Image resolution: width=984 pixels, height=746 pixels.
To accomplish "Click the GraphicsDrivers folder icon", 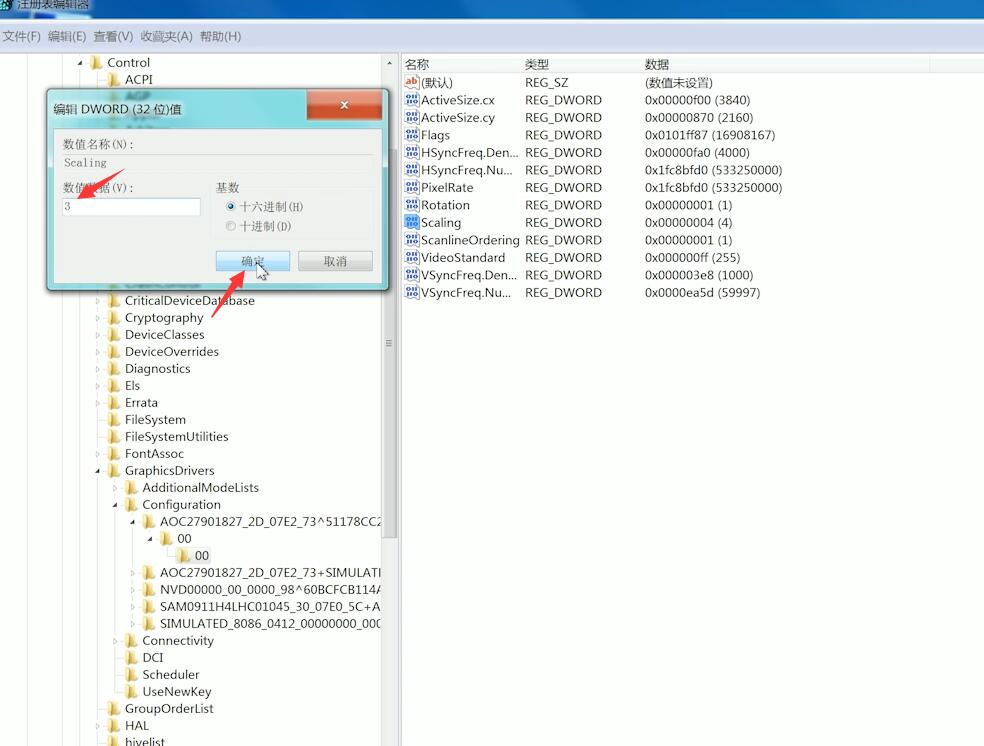I will [x=113, y=471].
